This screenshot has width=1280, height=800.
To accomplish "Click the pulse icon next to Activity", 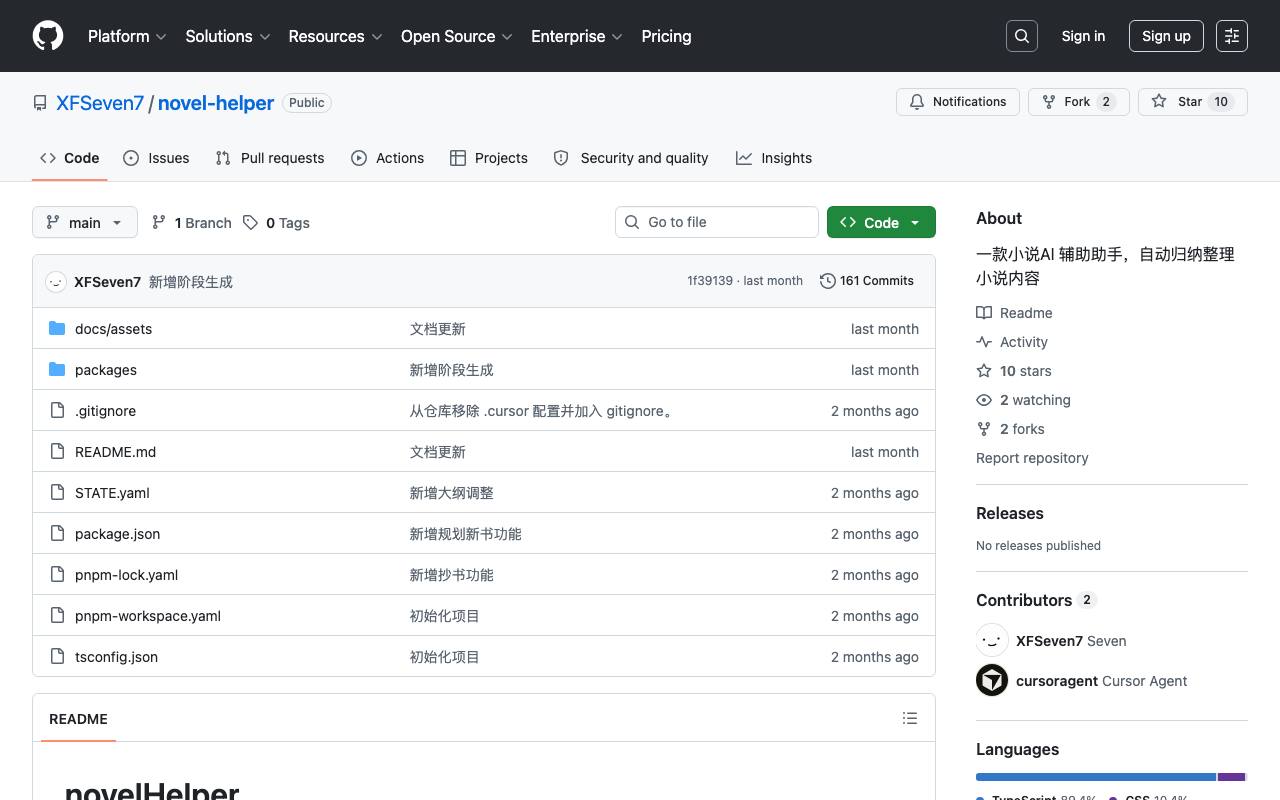I will tap(984, 342).
